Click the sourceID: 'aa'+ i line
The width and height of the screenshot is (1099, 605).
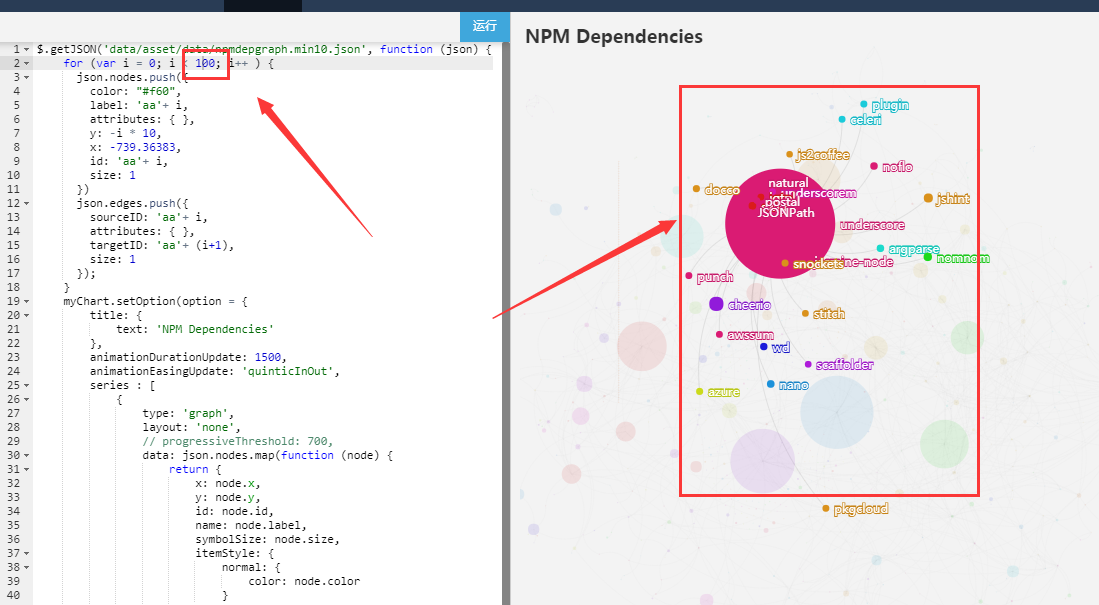[149, 217]
